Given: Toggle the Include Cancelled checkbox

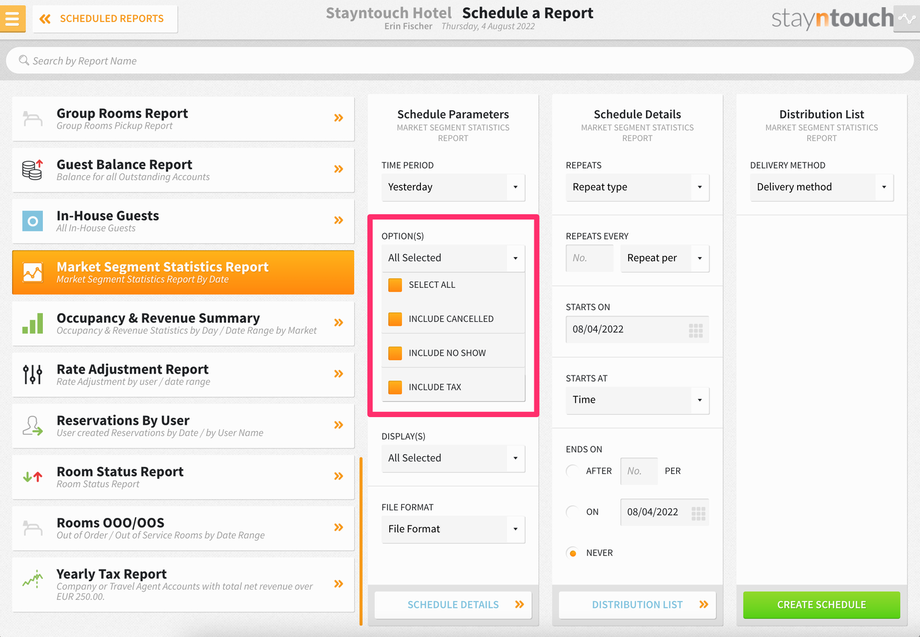Looking at the screenshot, I should 395,319.
